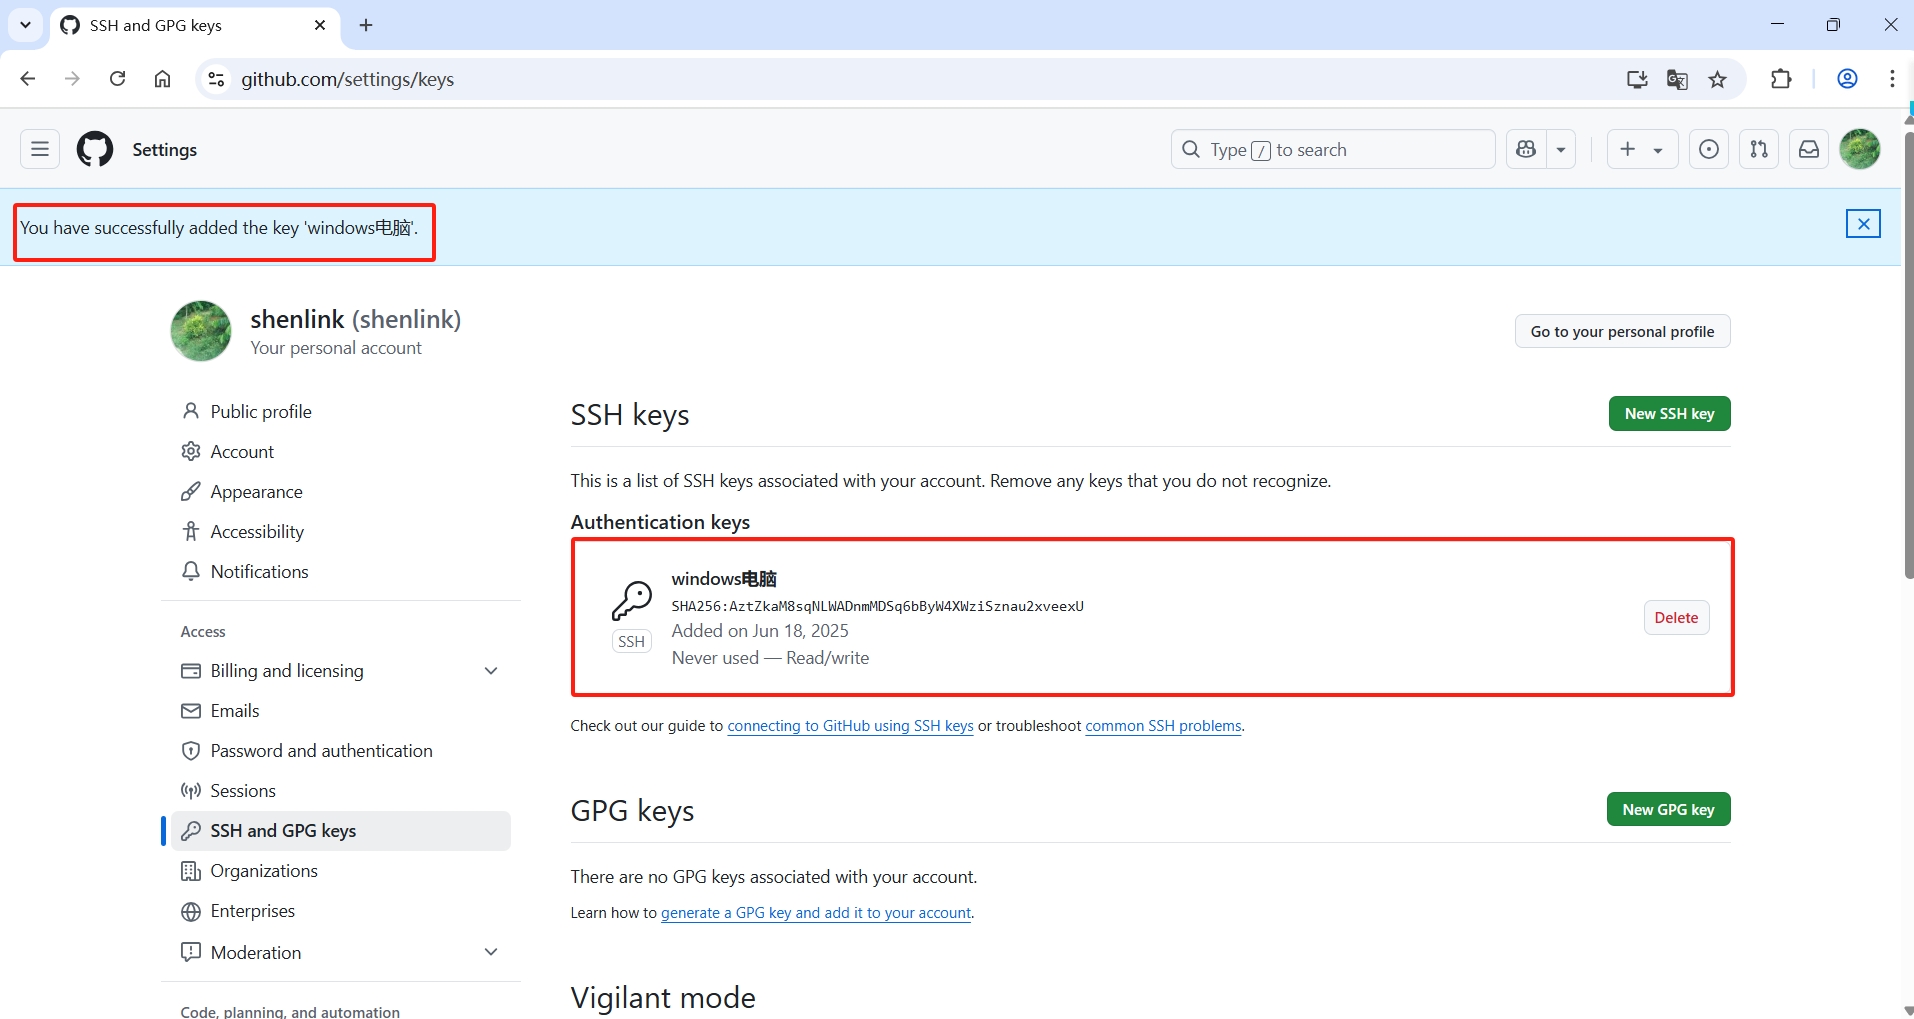
Task: Open the Pull requests icon in header
Action: tap(1759, 149)
